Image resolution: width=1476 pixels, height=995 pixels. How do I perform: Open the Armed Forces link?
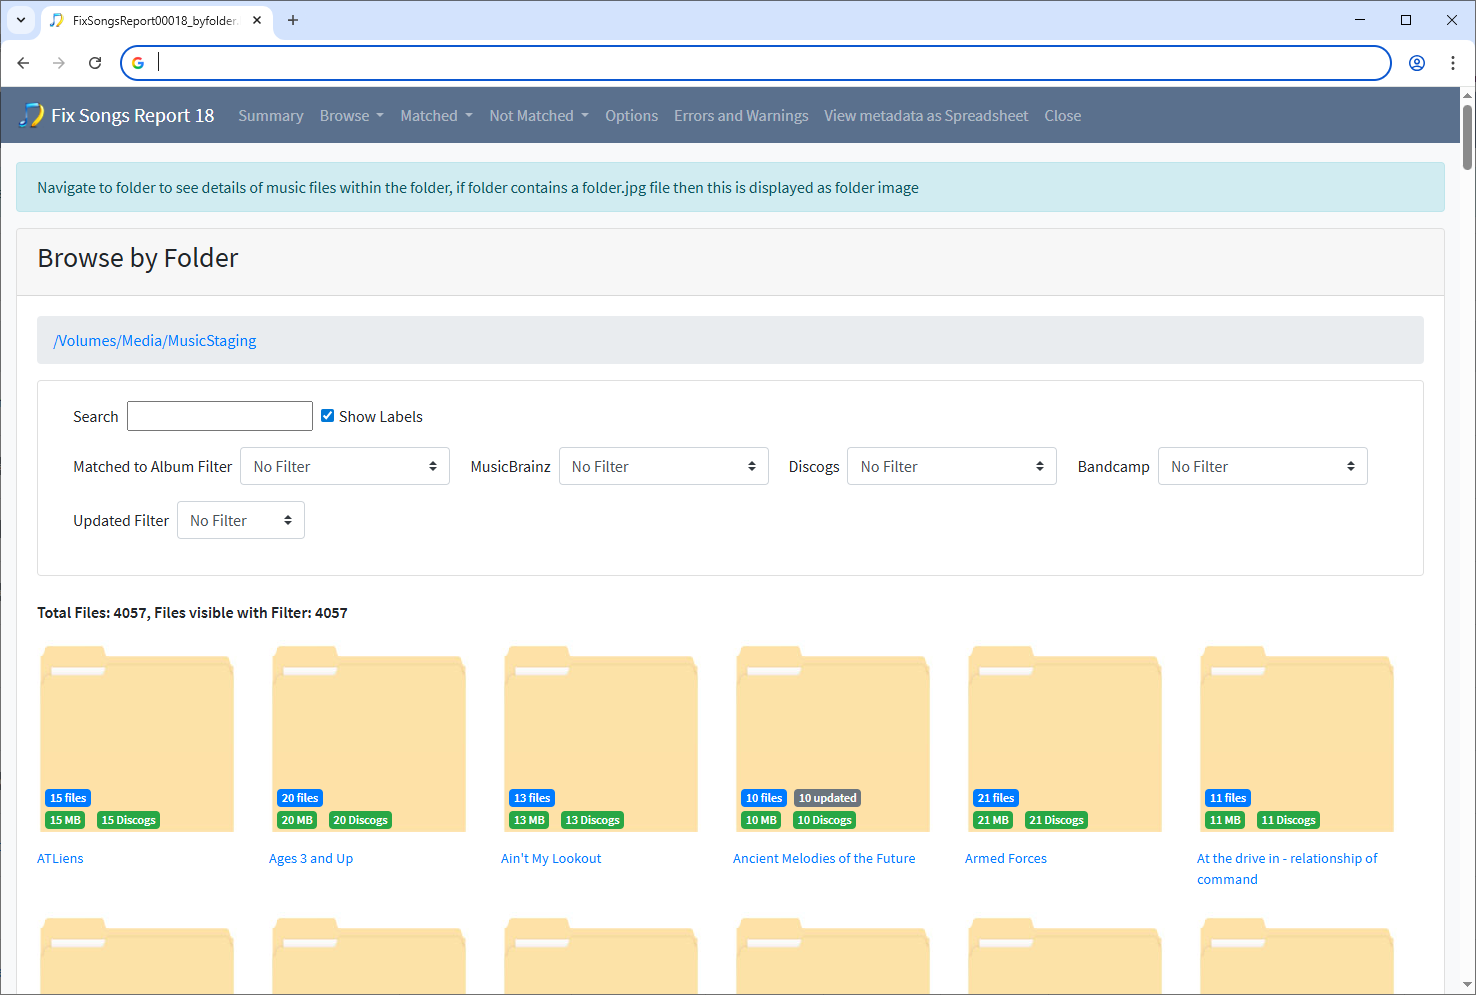point(1006,858)
